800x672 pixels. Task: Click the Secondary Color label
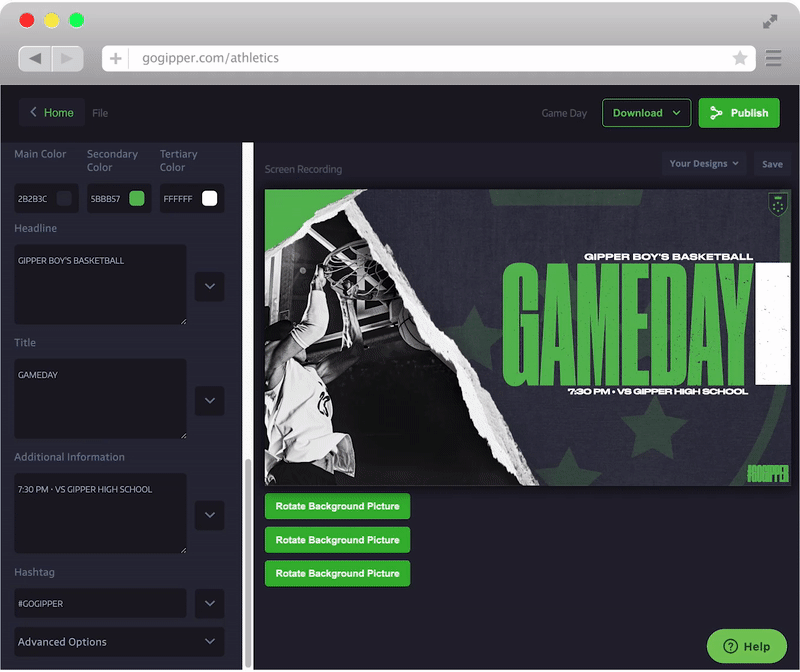click(112, 161)
